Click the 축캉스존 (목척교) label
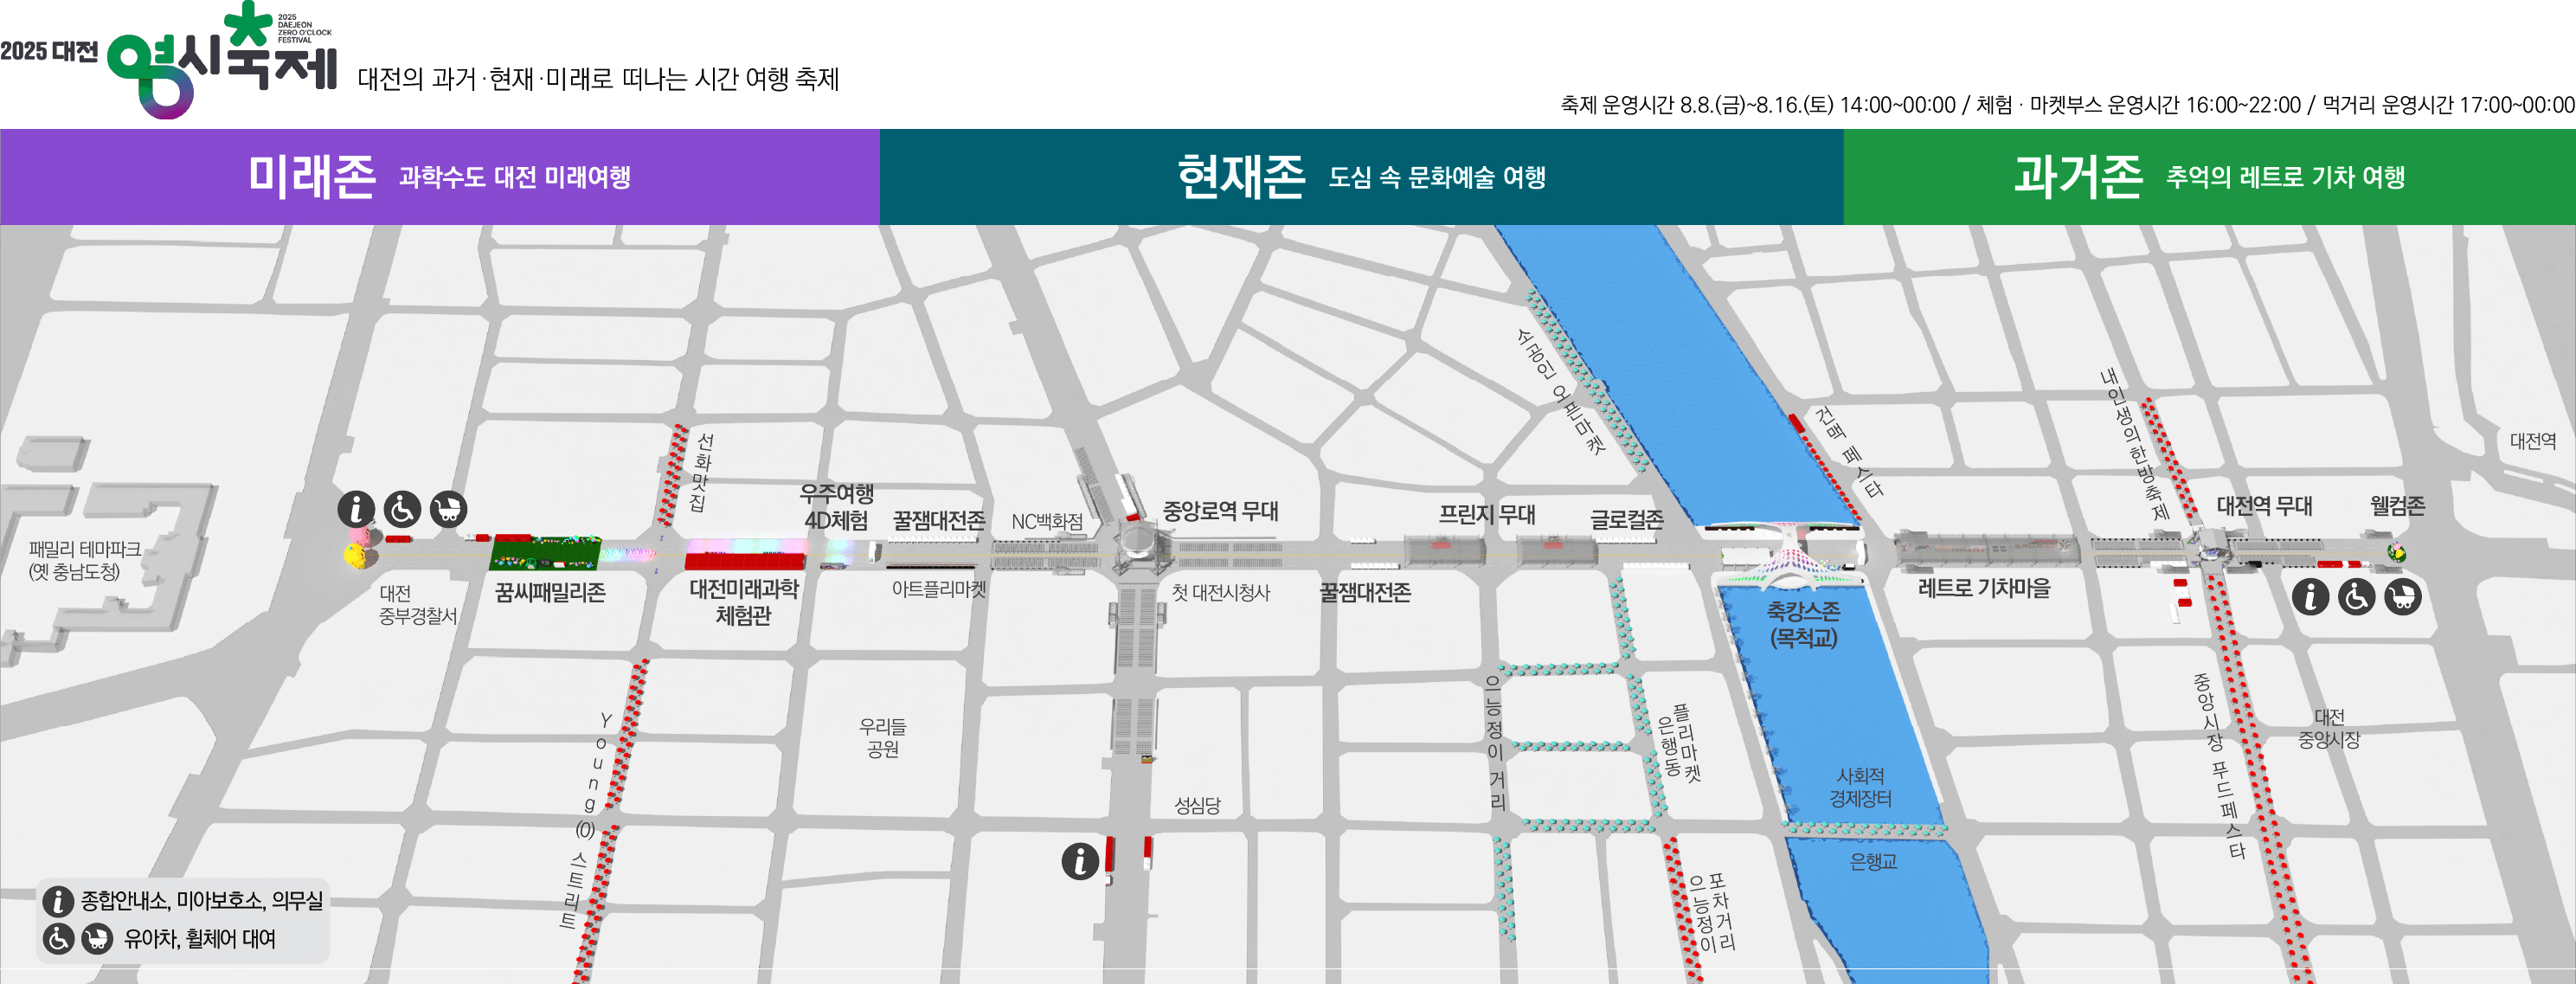Image resolution: width=2576 pixels, height=984 pixels. coord(1803,623)
